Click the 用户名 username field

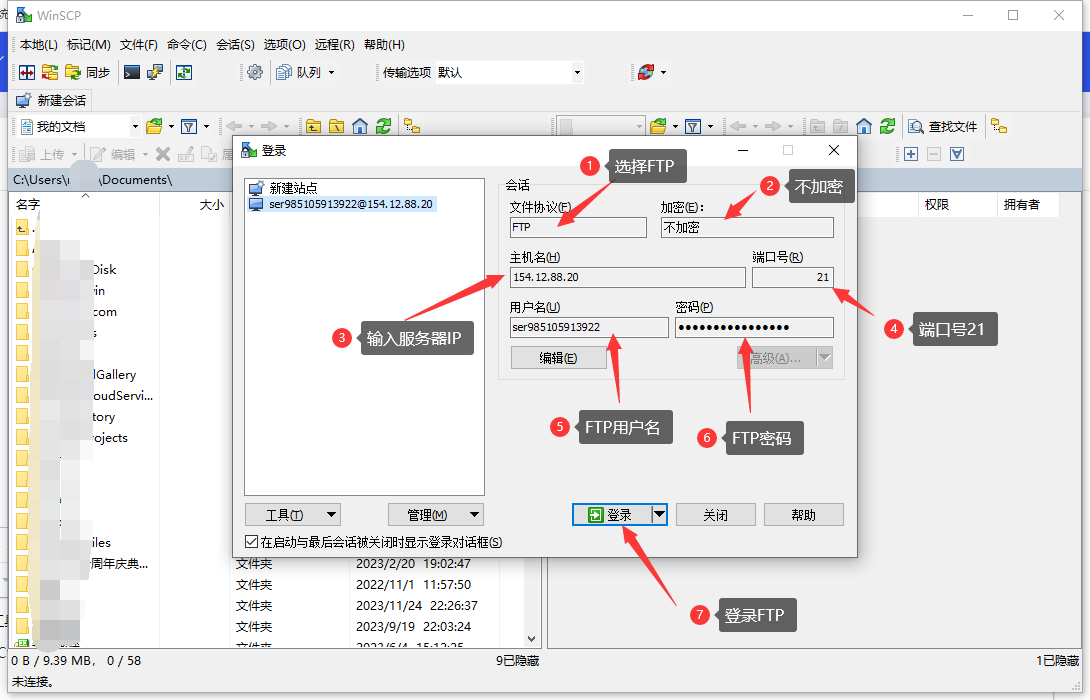coord(589,327)
